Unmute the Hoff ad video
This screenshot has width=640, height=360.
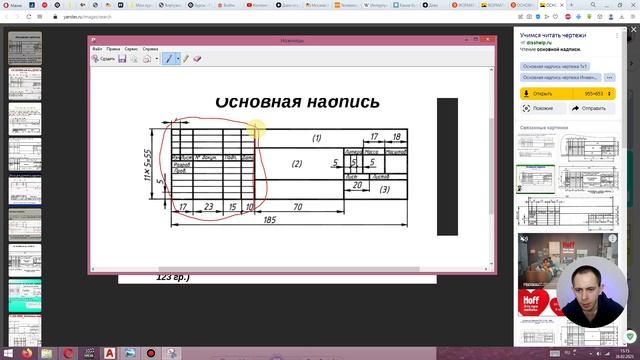(x=524, y=238)
